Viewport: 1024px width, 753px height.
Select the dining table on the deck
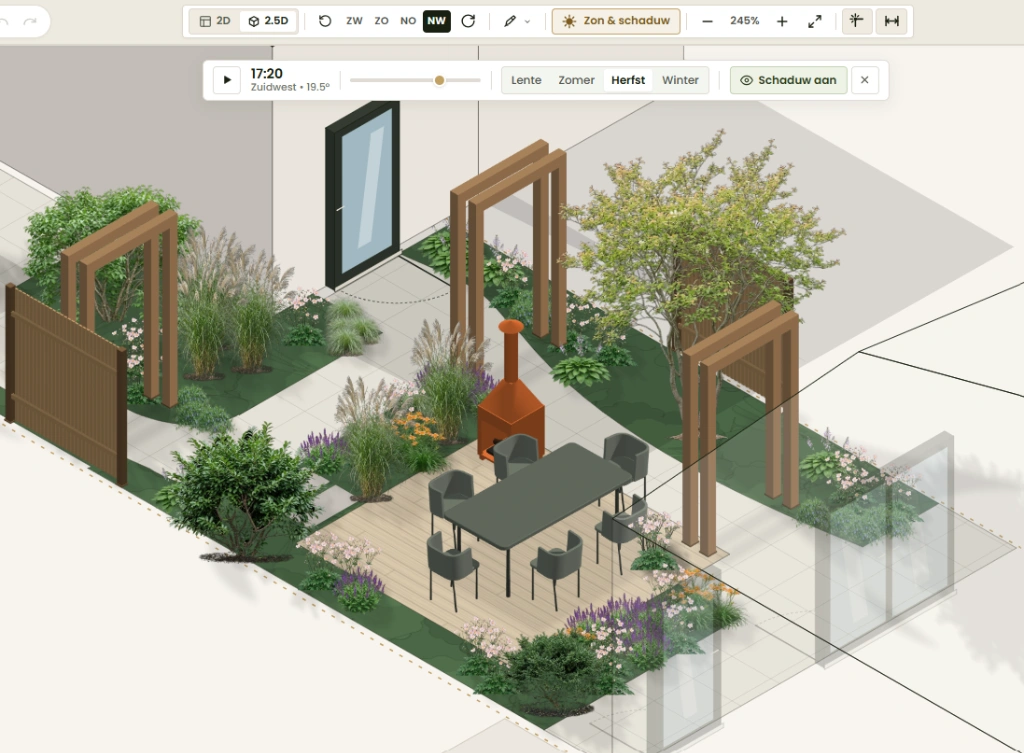click(537, 496)
